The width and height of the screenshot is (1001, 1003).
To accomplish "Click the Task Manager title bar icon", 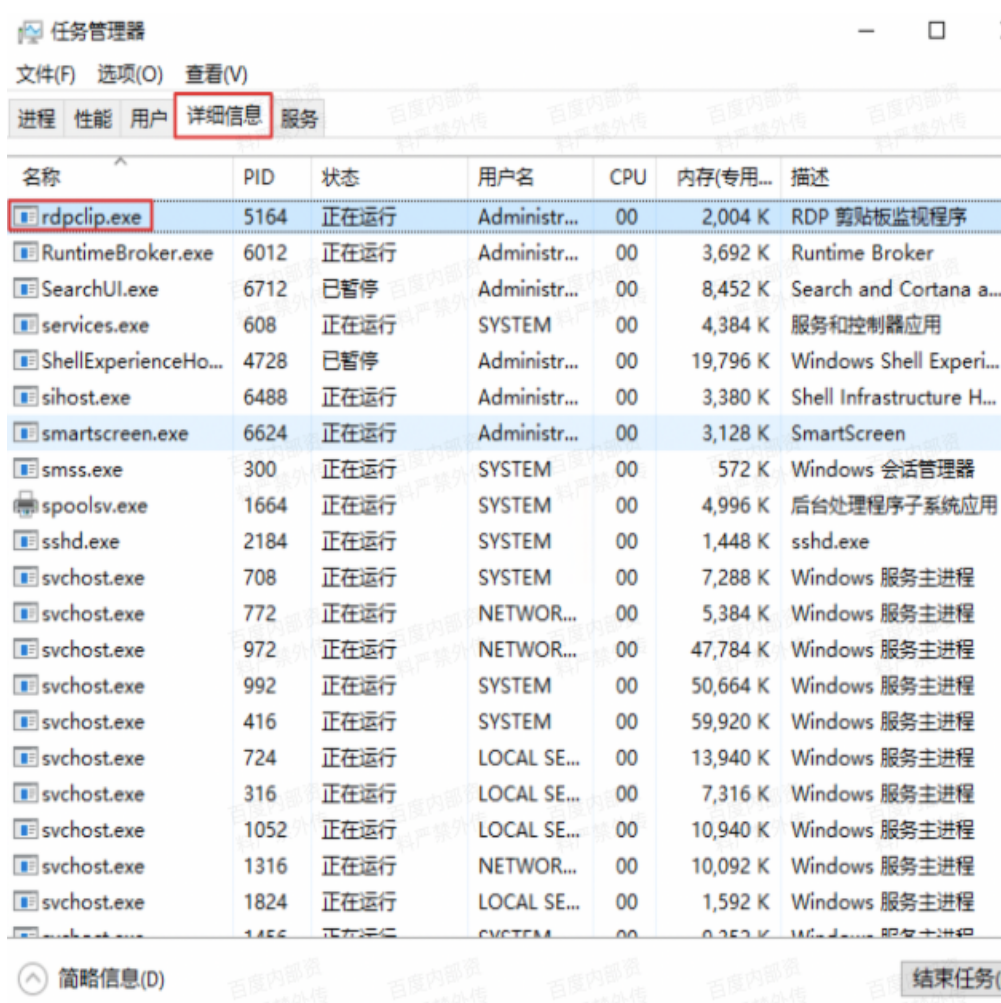I will pyautogui.click(x=30, y=32).
